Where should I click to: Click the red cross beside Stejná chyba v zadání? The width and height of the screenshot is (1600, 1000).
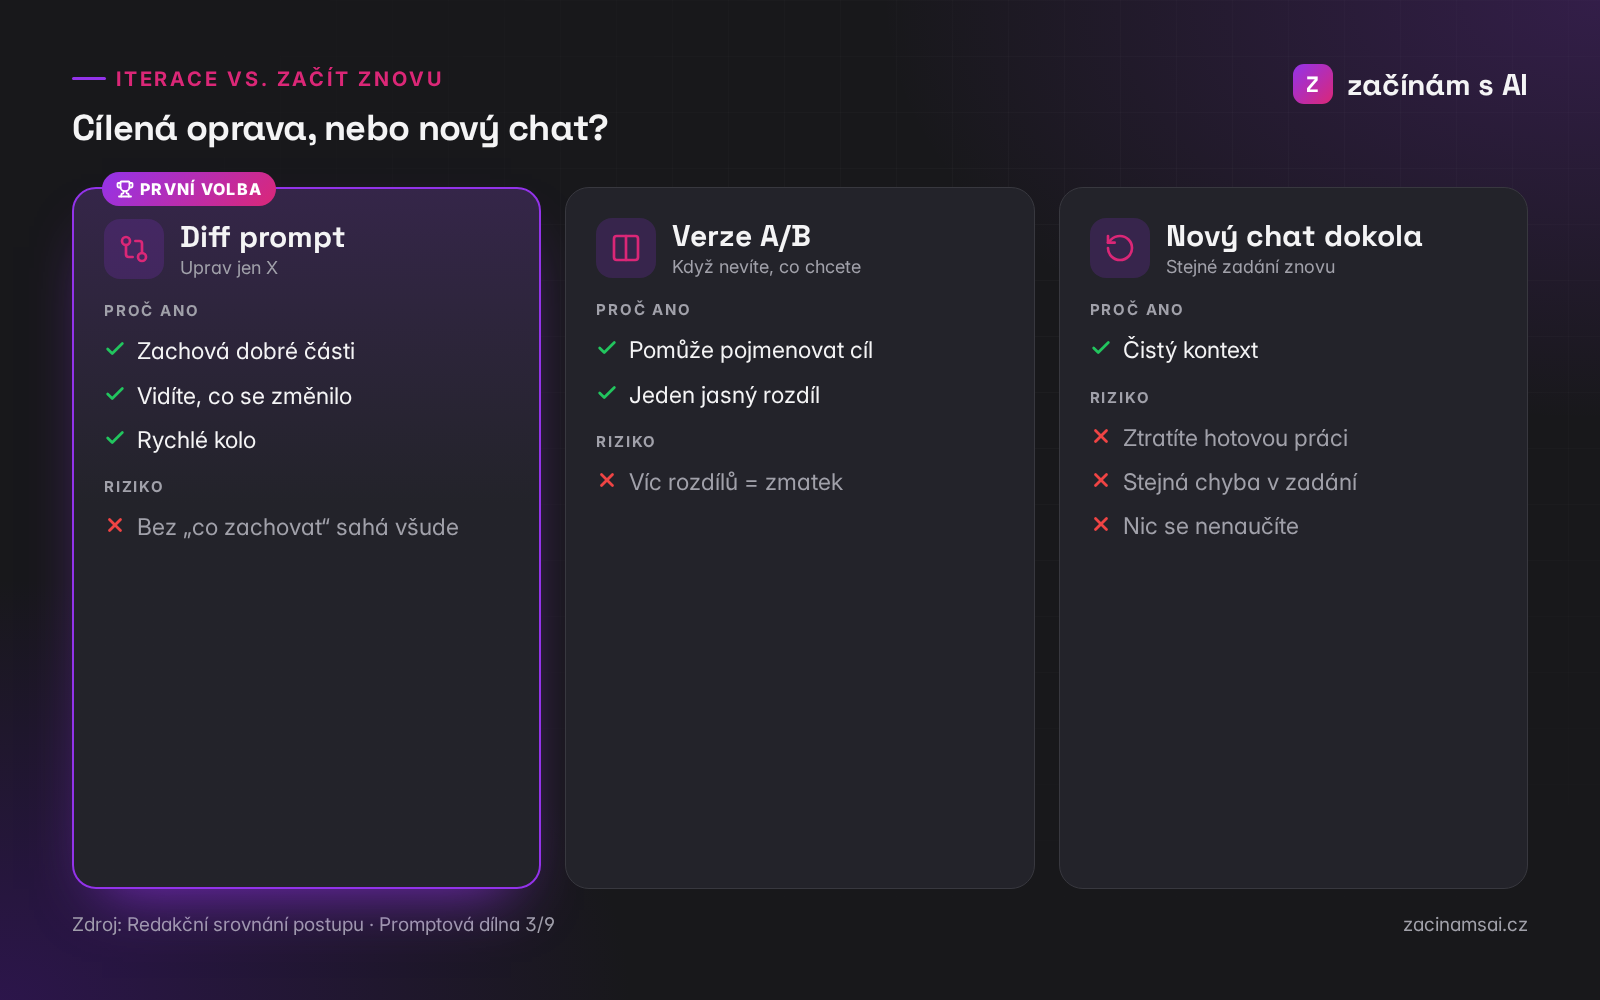(x=1101, y=480)
